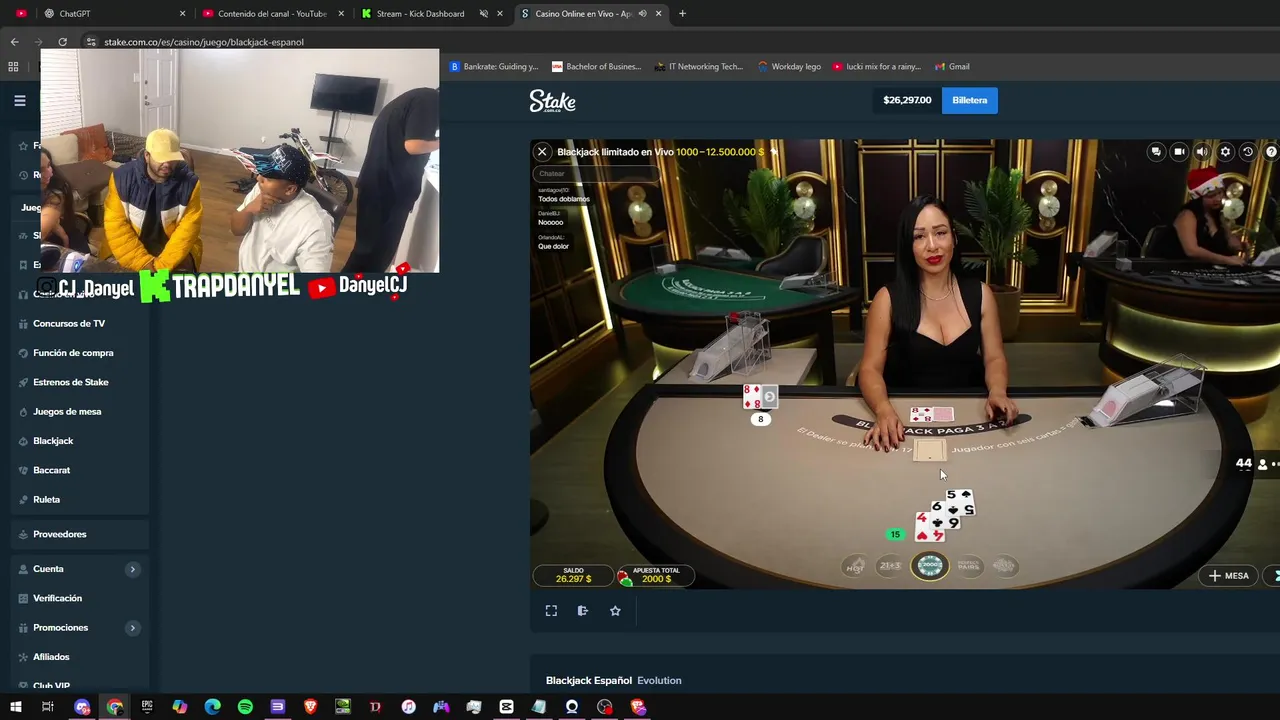Viewport: 1280px width, 720px height.
Task: Go back to previous page
Action: tap(14, 42)
